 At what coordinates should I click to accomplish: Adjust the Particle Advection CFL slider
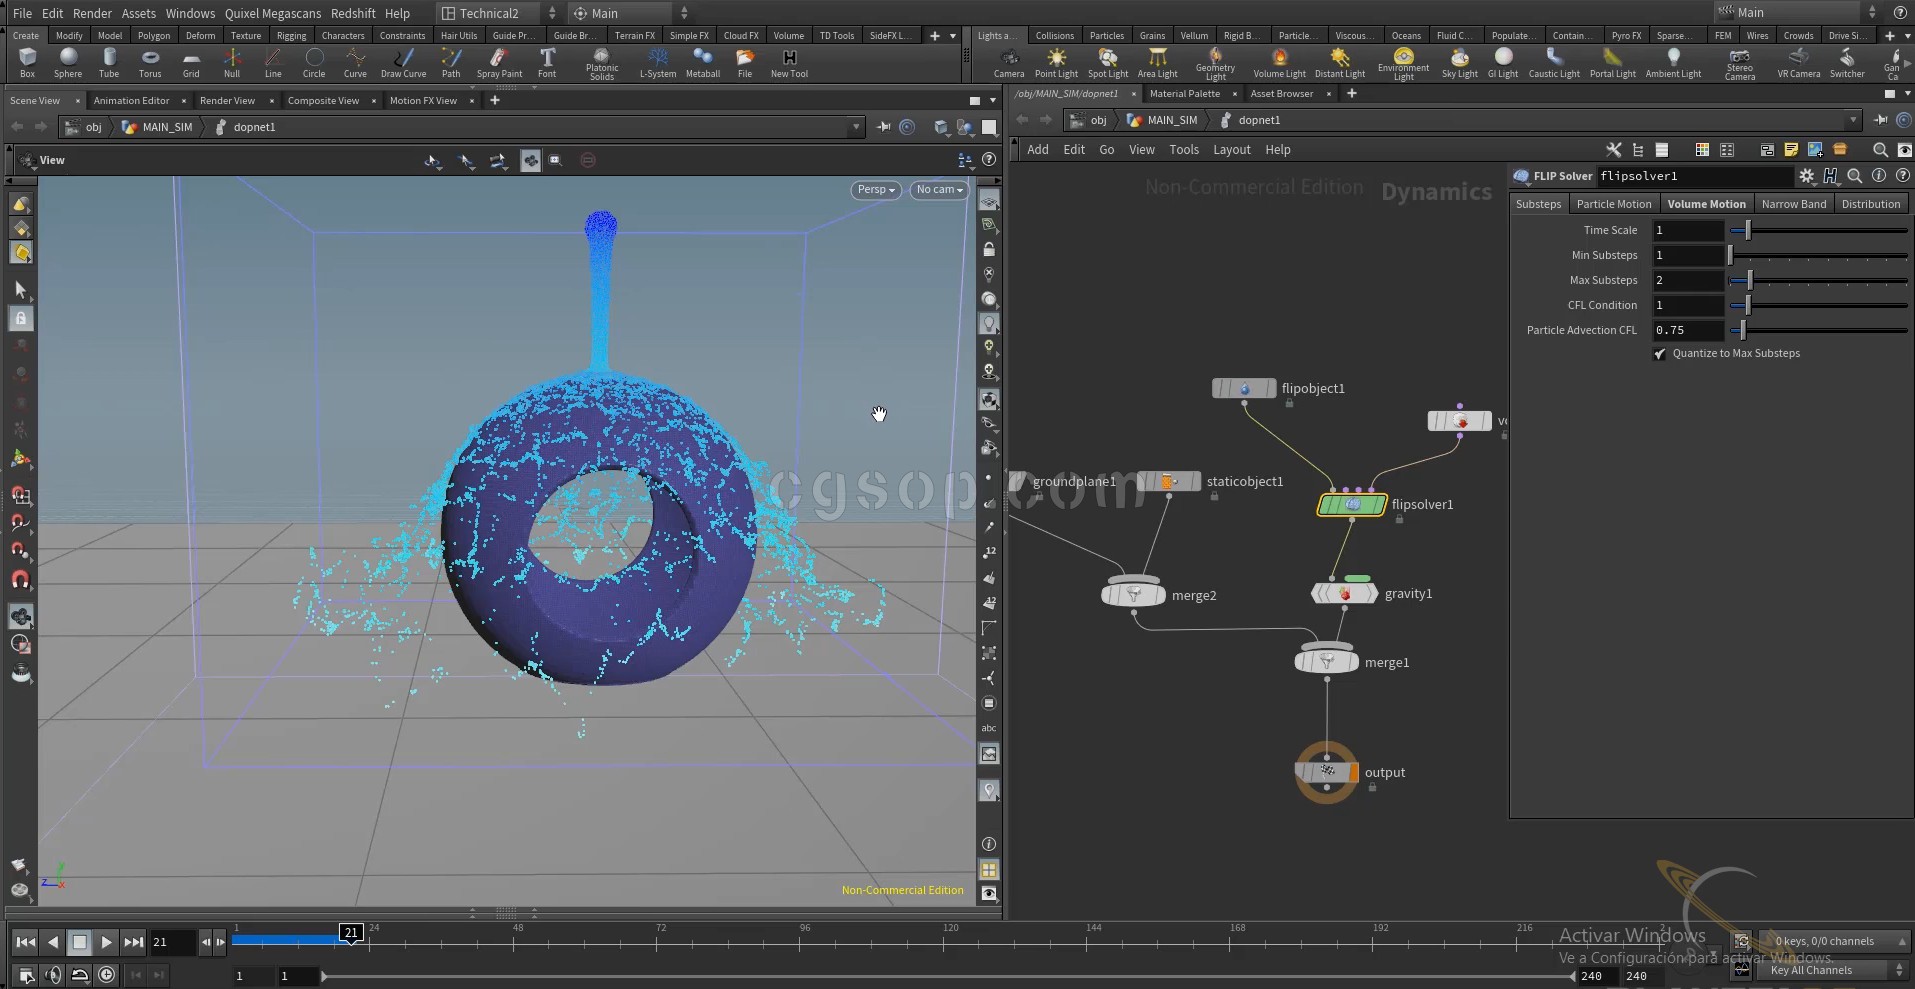tap(1743, 331)
